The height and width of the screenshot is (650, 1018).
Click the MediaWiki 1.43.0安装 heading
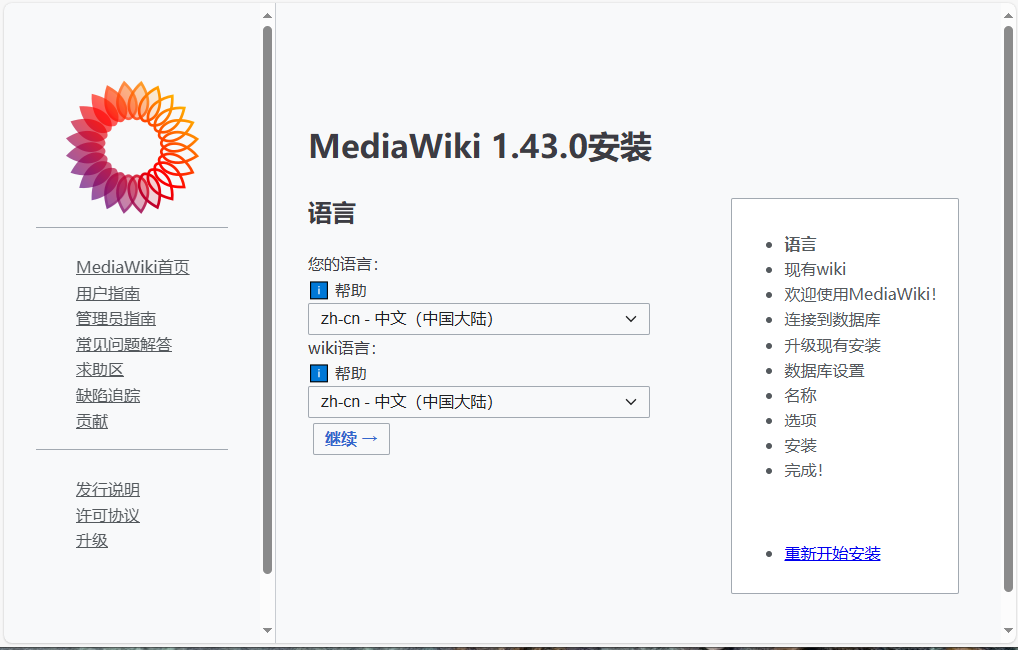(480, 146)
